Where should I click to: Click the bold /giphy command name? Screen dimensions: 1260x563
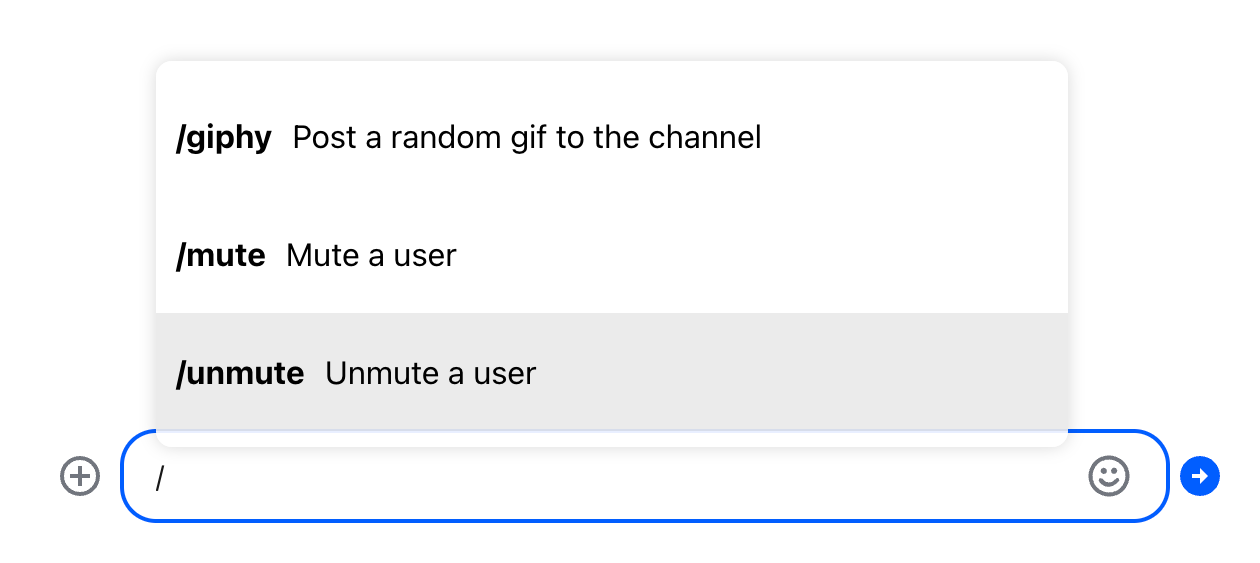tap(223, 138)
